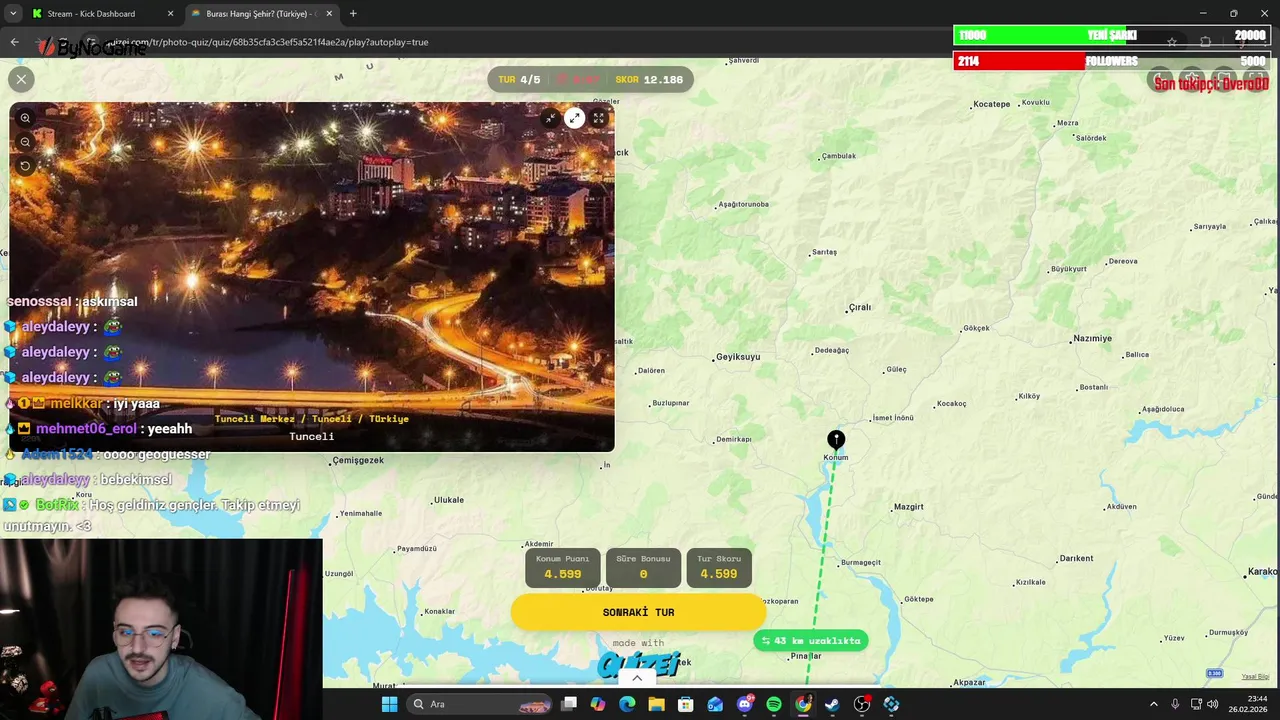Zoom out of the Tunceli photo

[26, 142]
